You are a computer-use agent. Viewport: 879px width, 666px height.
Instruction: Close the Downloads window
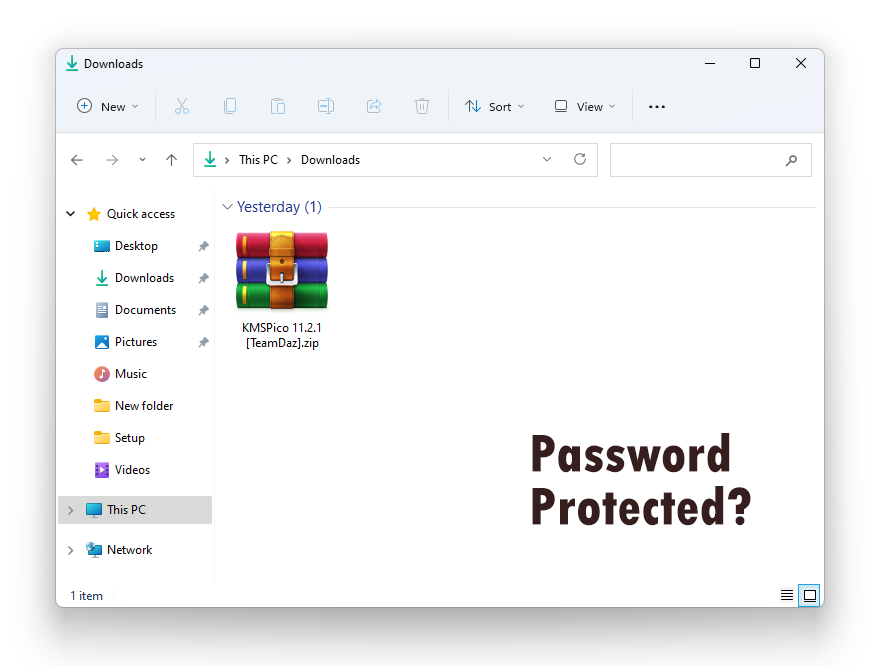pyautogui.click(x=801, y=63)
